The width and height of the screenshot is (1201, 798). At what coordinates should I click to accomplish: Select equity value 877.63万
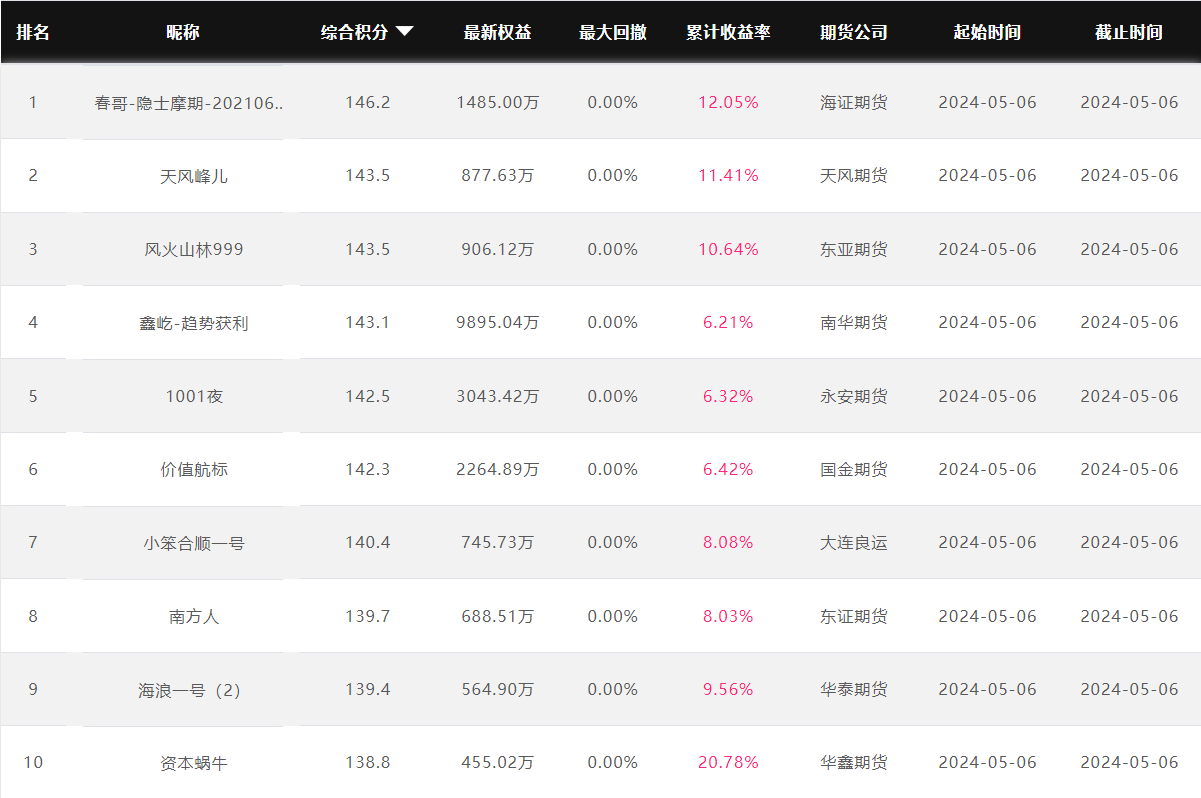click(x=498, y=175)
